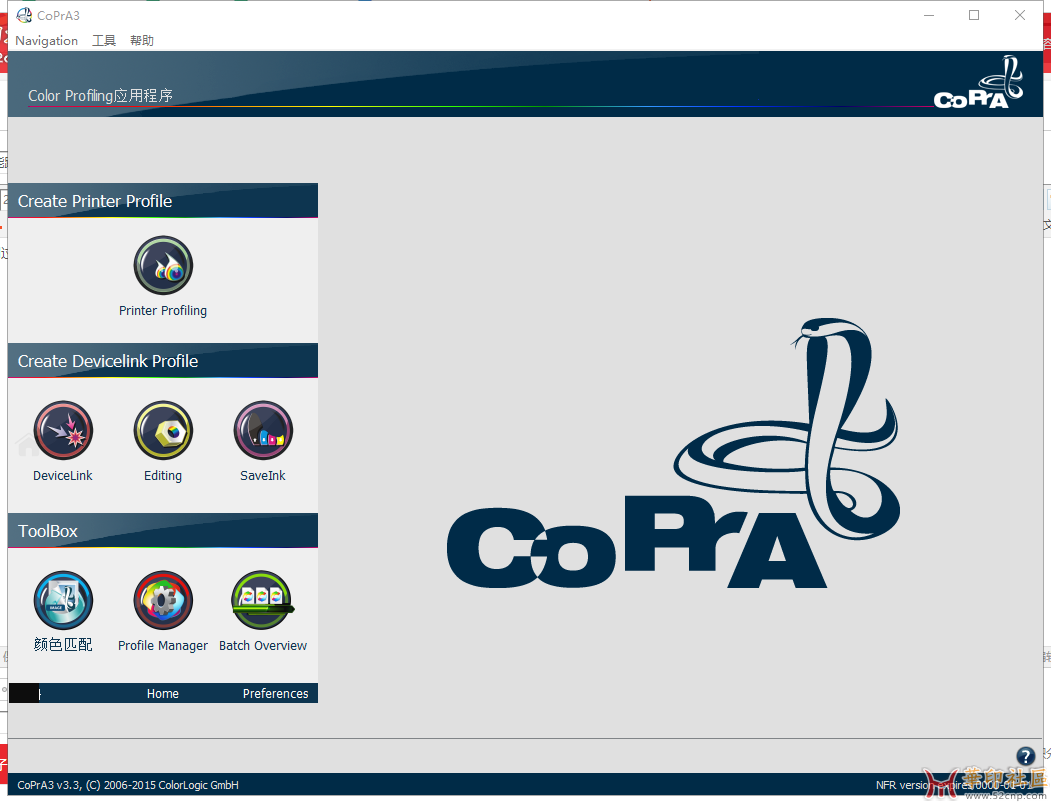
Task: Click the Printer Profiling label
Action: (x=163, y=311)
